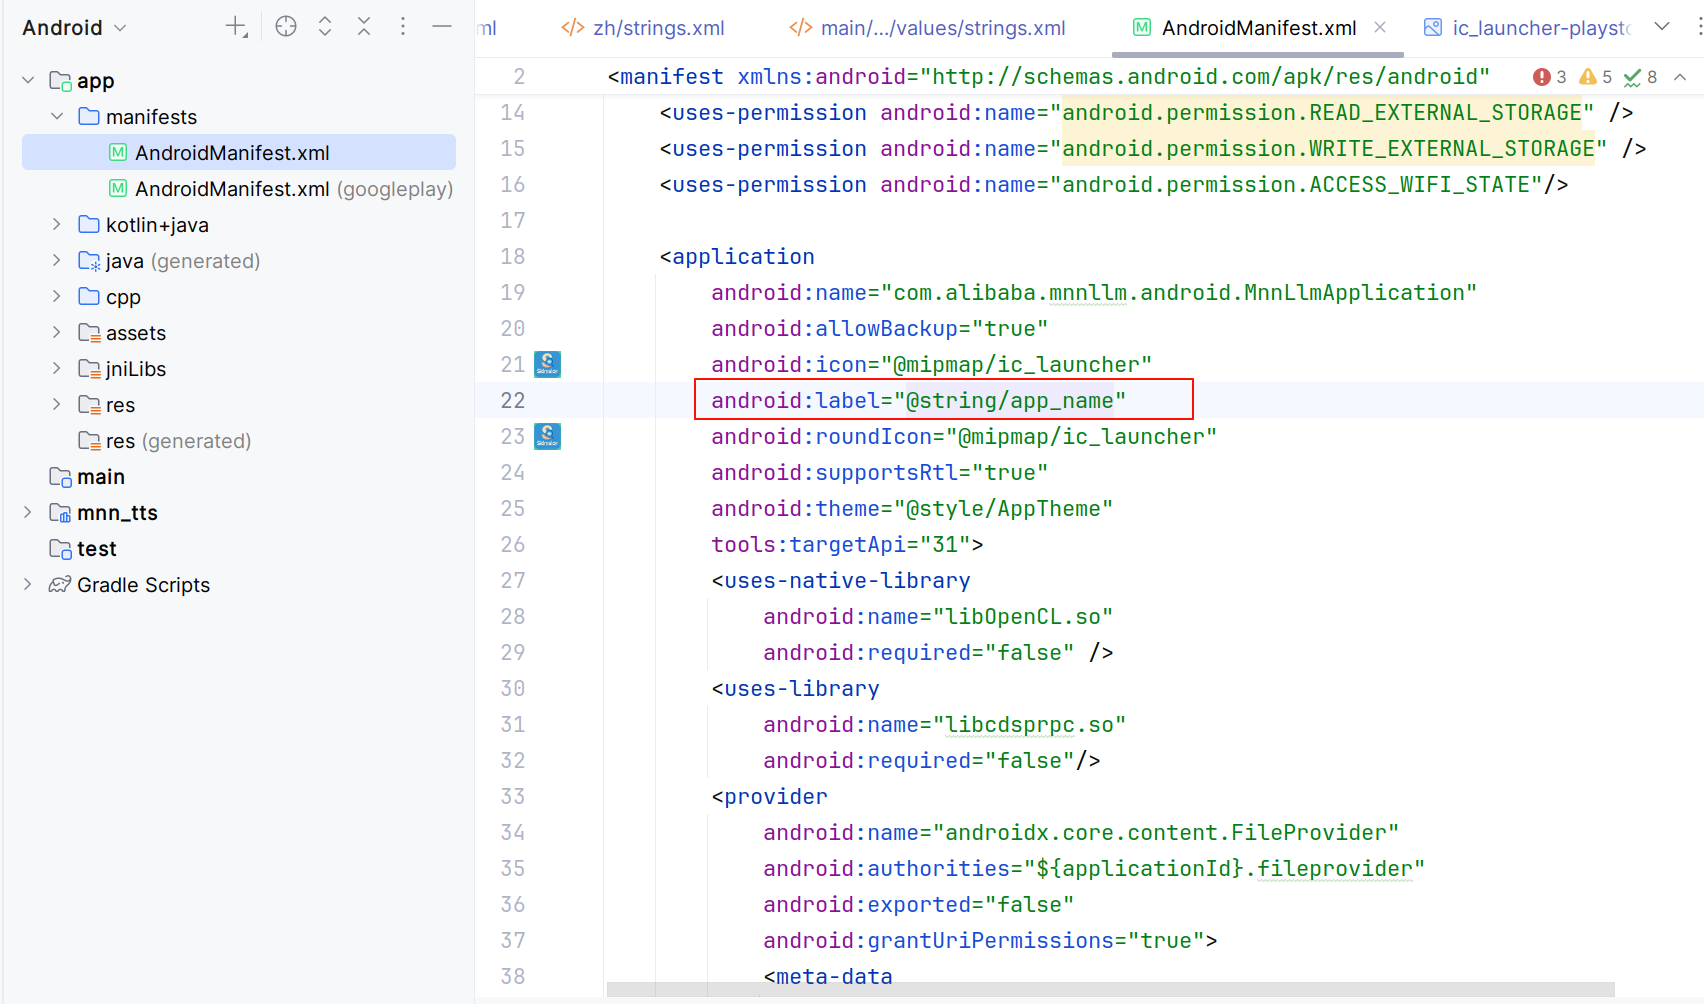The image size is (1704, 1004).
Task: Click the add new file plus icon
Action: point(236,27)
